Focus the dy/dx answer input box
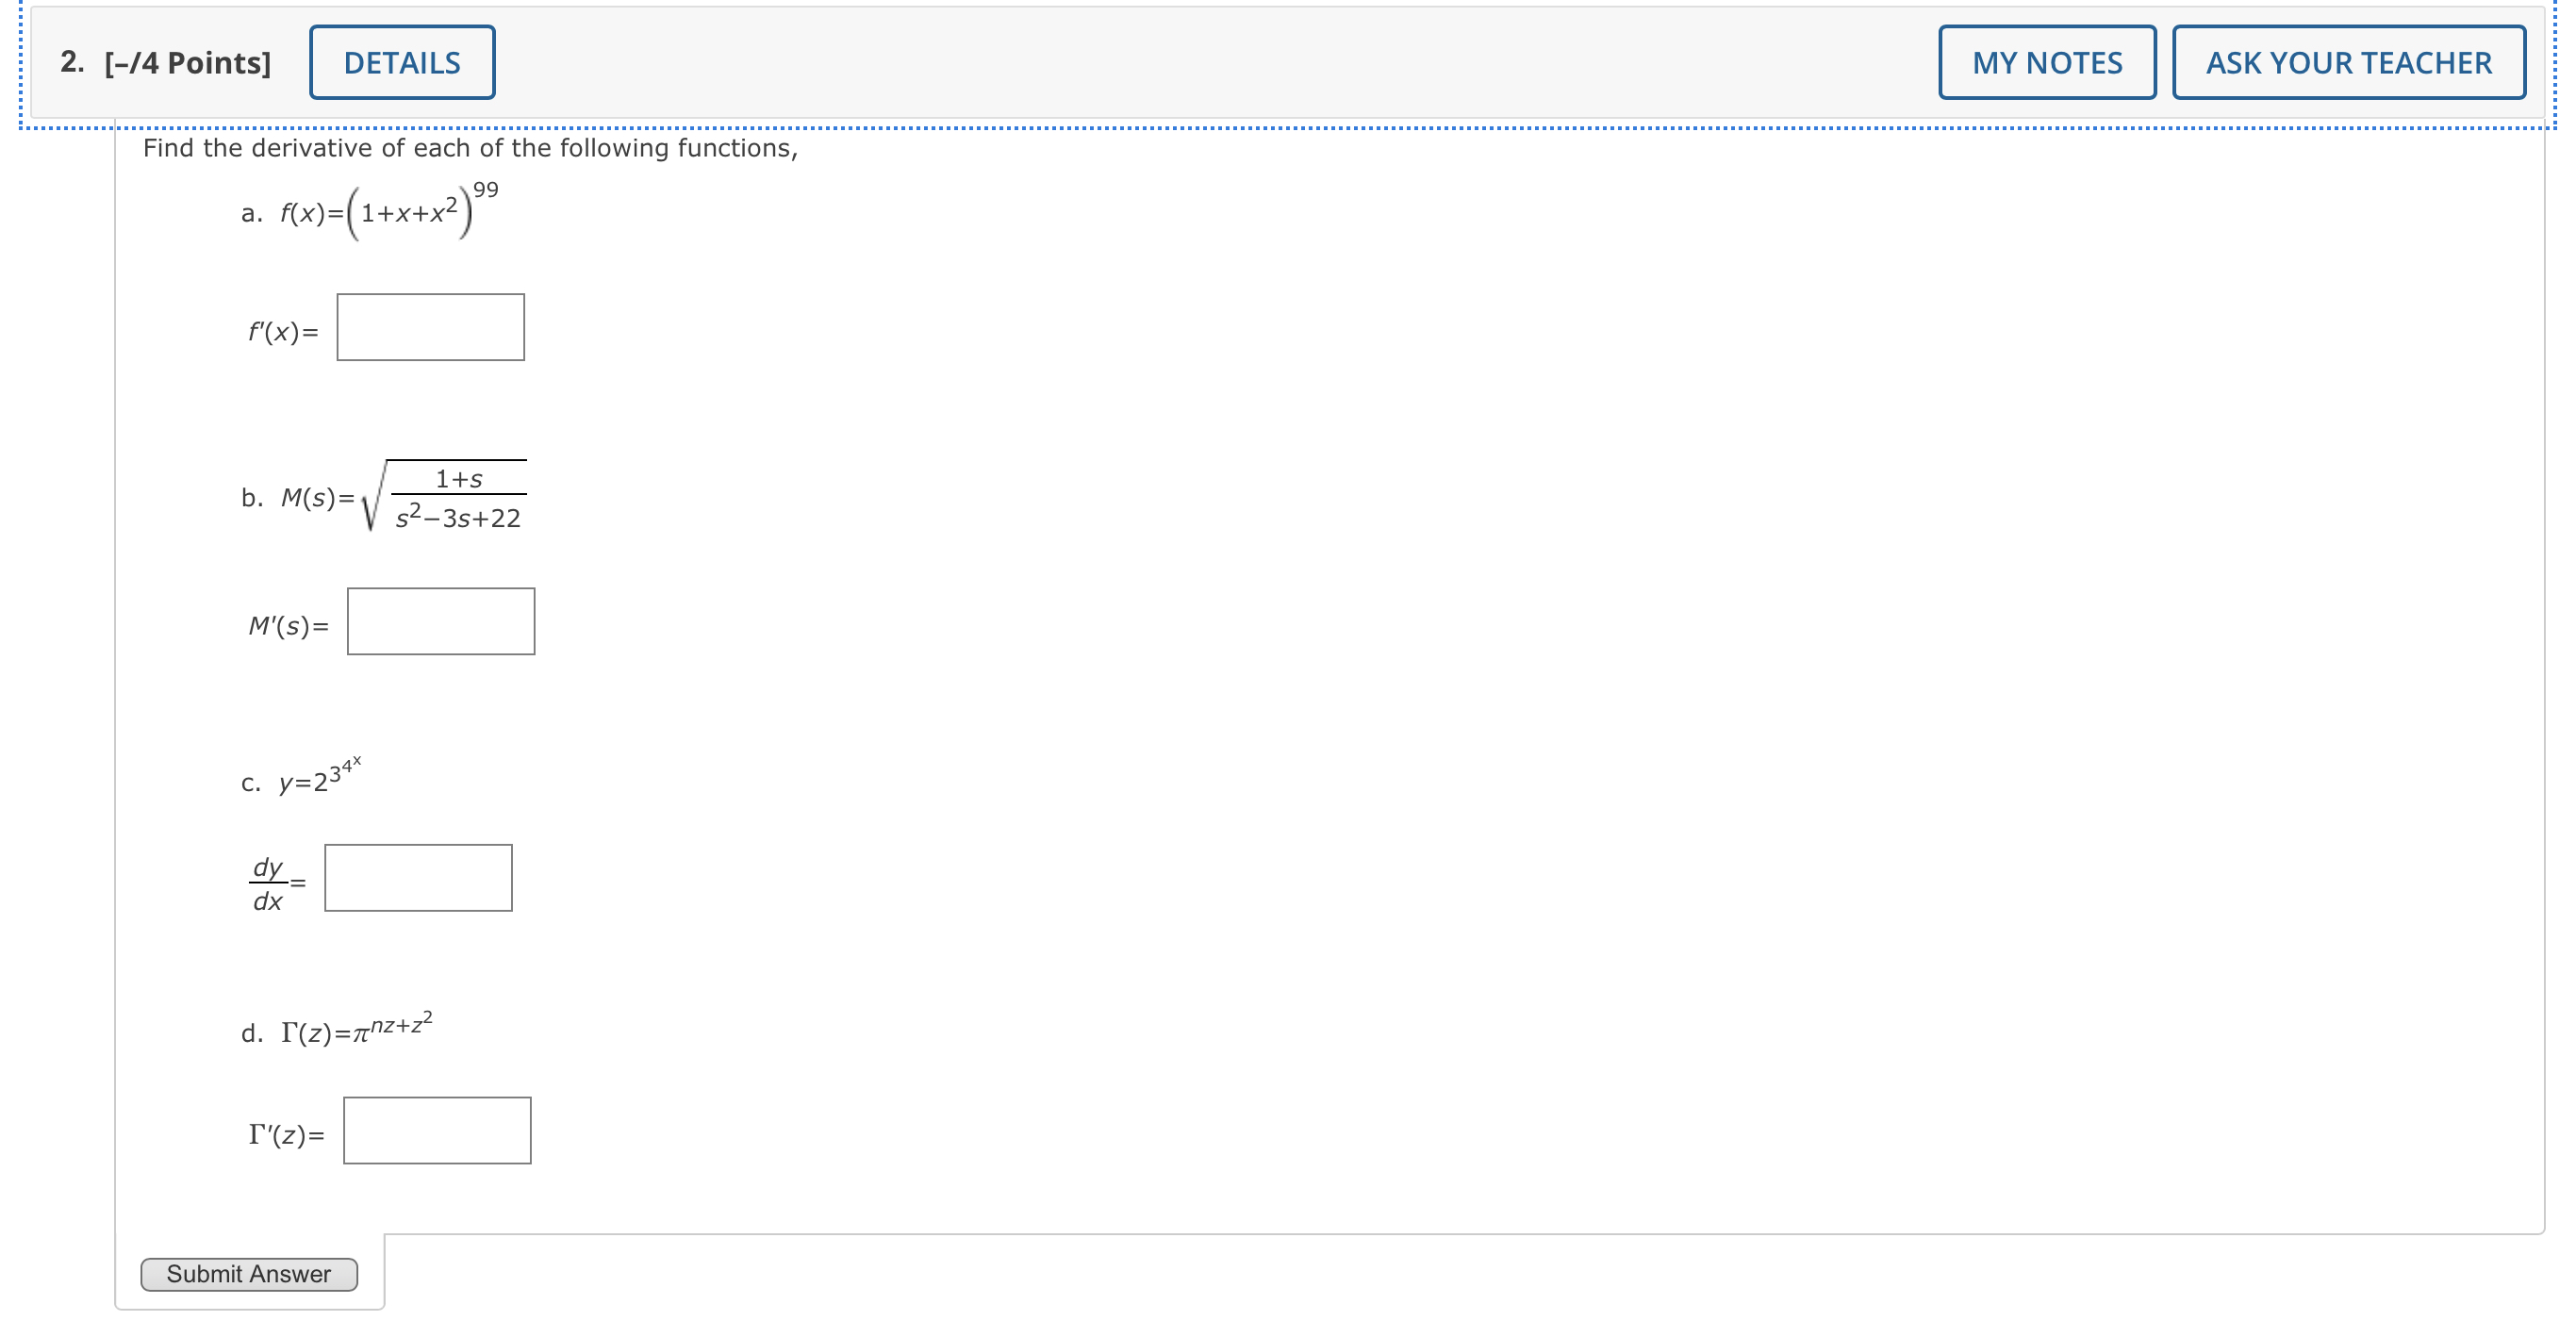 click(418, 878)
